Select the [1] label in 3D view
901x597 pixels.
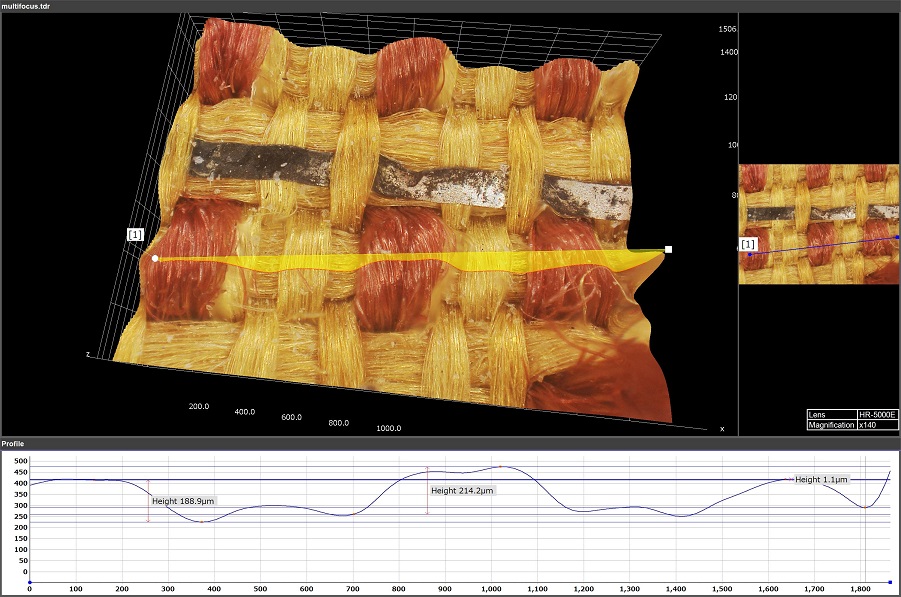click(135, 234)
